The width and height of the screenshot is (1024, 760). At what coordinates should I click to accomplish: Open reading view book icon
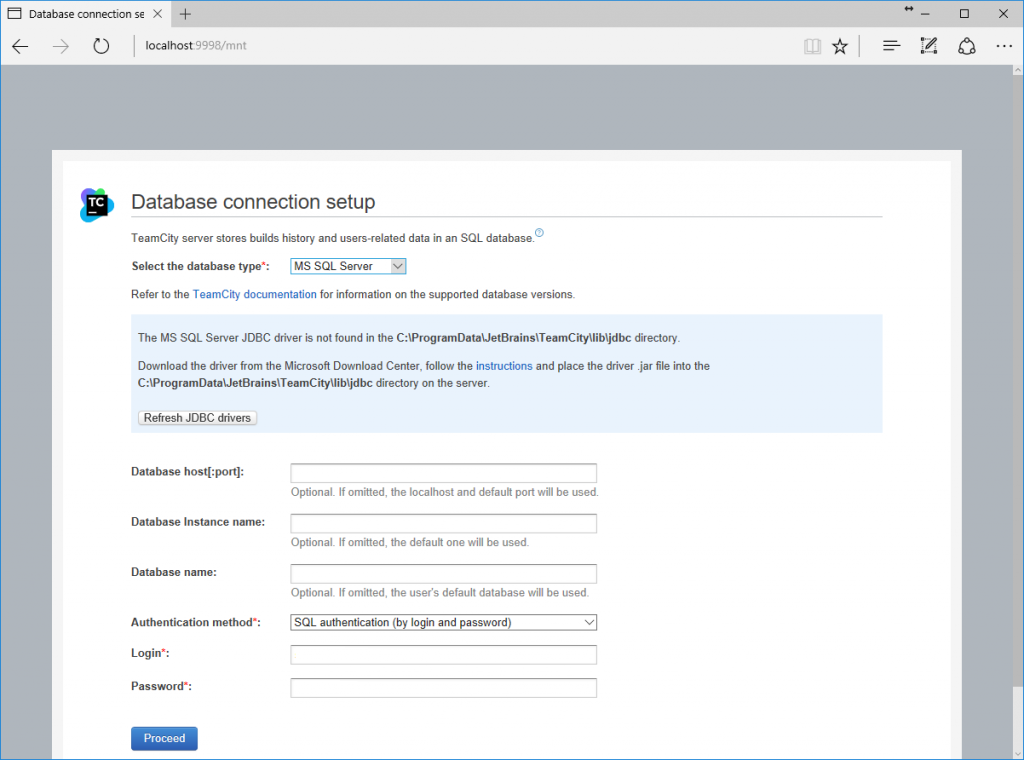(812, 46)
